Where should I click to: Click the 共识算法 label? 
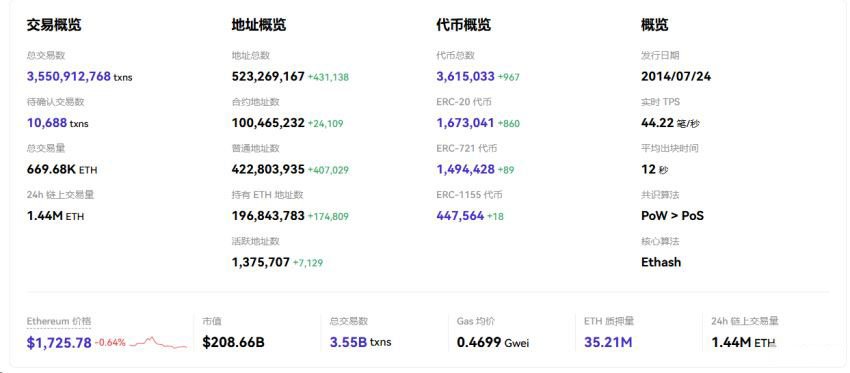(660, 195)
